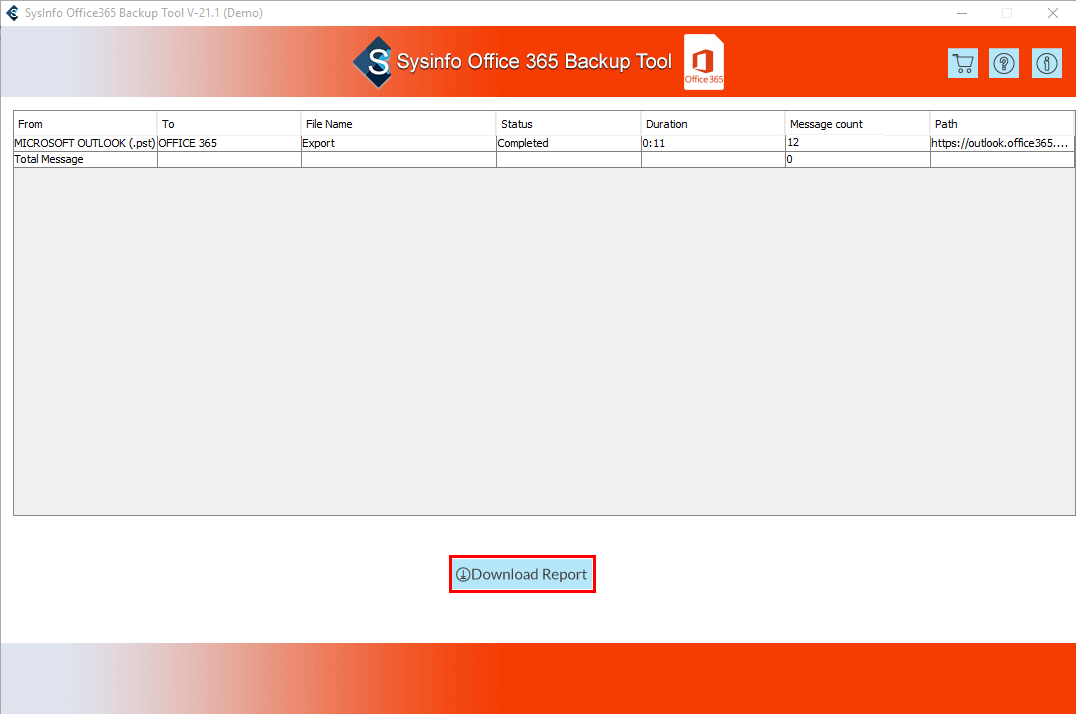The height and width of the screenshot is (714, 1076).
Task: Click the Status column header
Action: click(568, 124)
